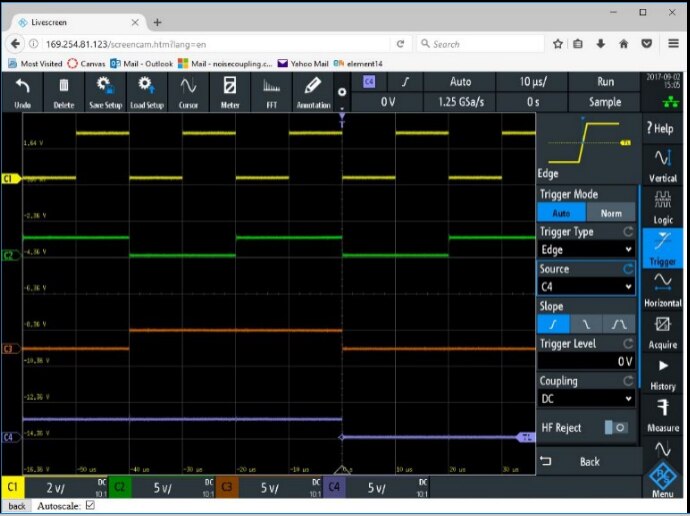Screen dimensions: 690x516
Task: Click the Trigger Level value field
Action: [587, 361]
